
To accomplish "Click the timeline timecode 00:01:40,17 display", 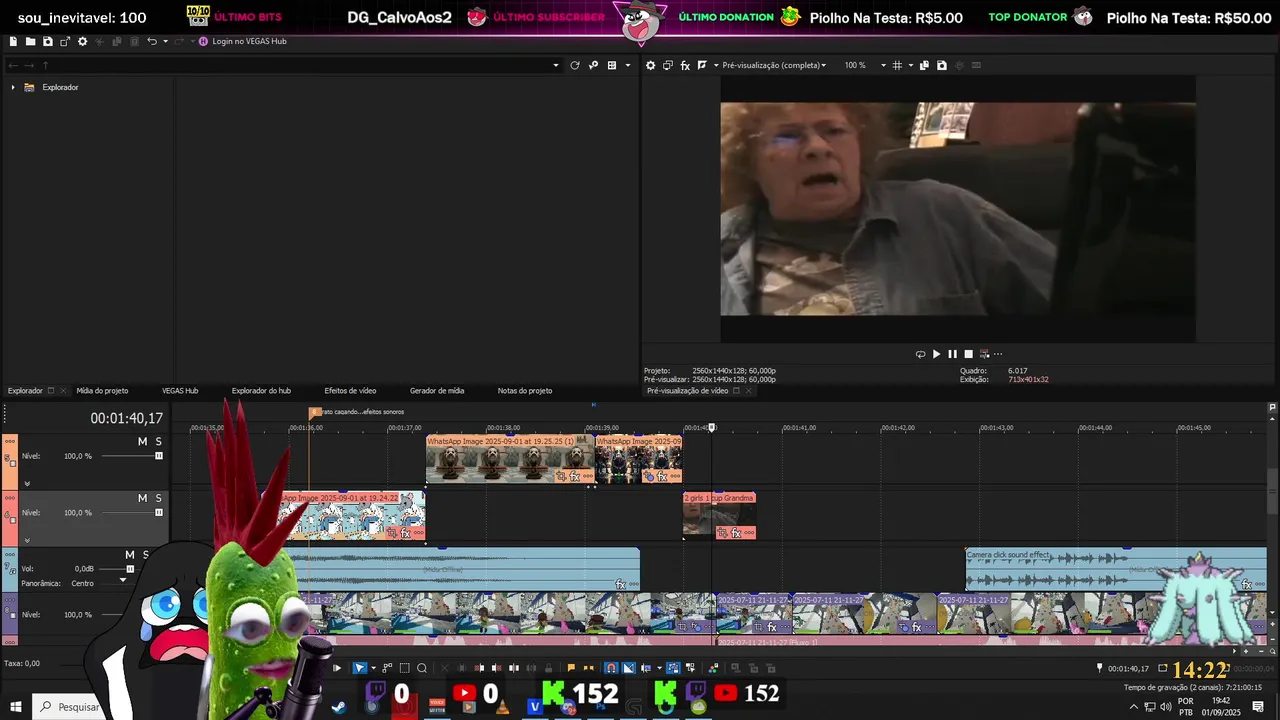I will [126, 419].
